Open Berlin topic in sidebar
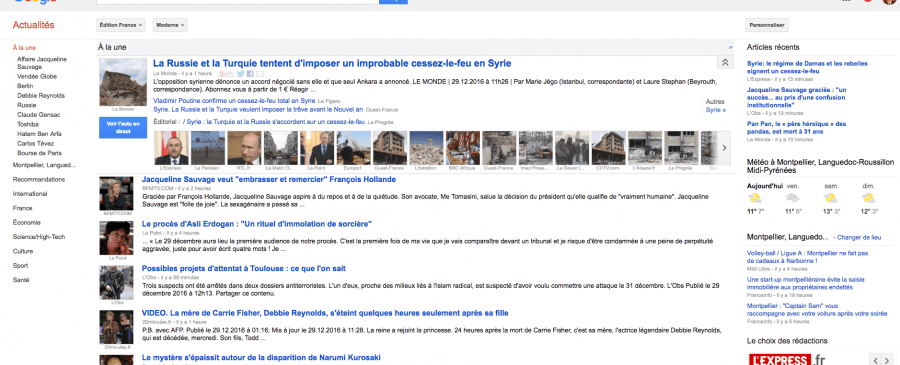900x365 pixels. coord(25,86)
